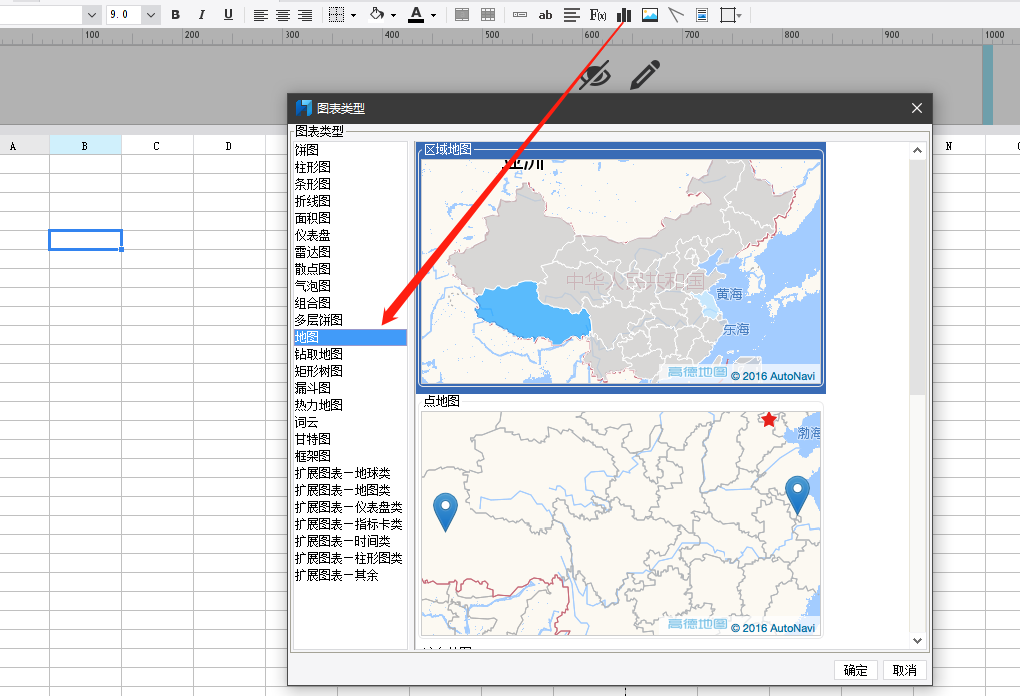The height and width of the screenshot is (696, 1020).
Task: Toggle underline formatting
Action: 228,14
